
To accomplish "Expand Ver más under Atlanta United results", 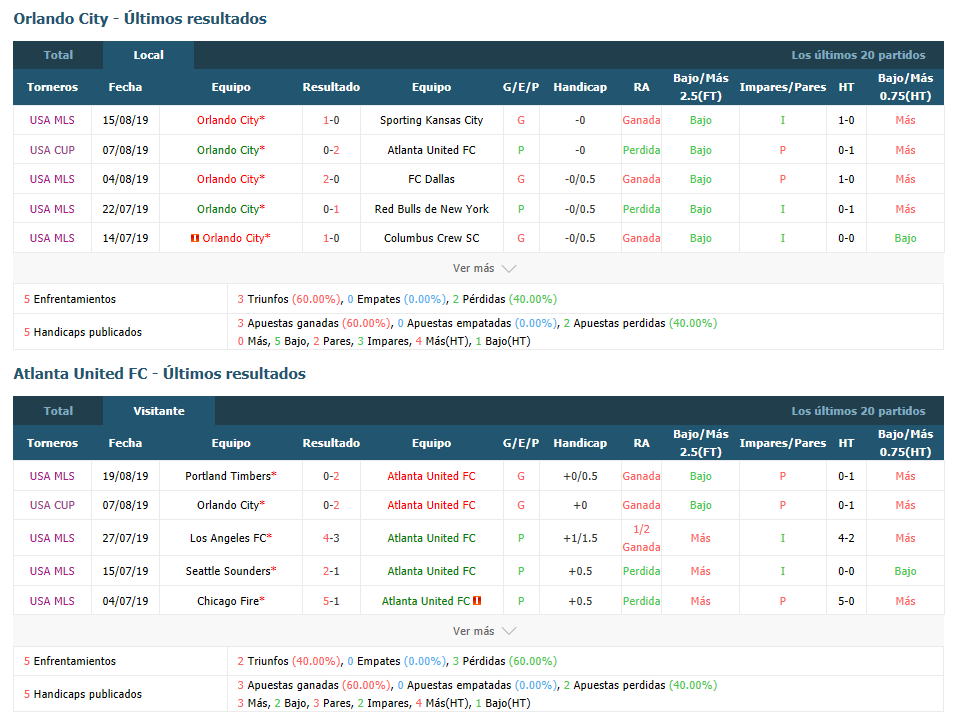I will click(x=484, y=631).
